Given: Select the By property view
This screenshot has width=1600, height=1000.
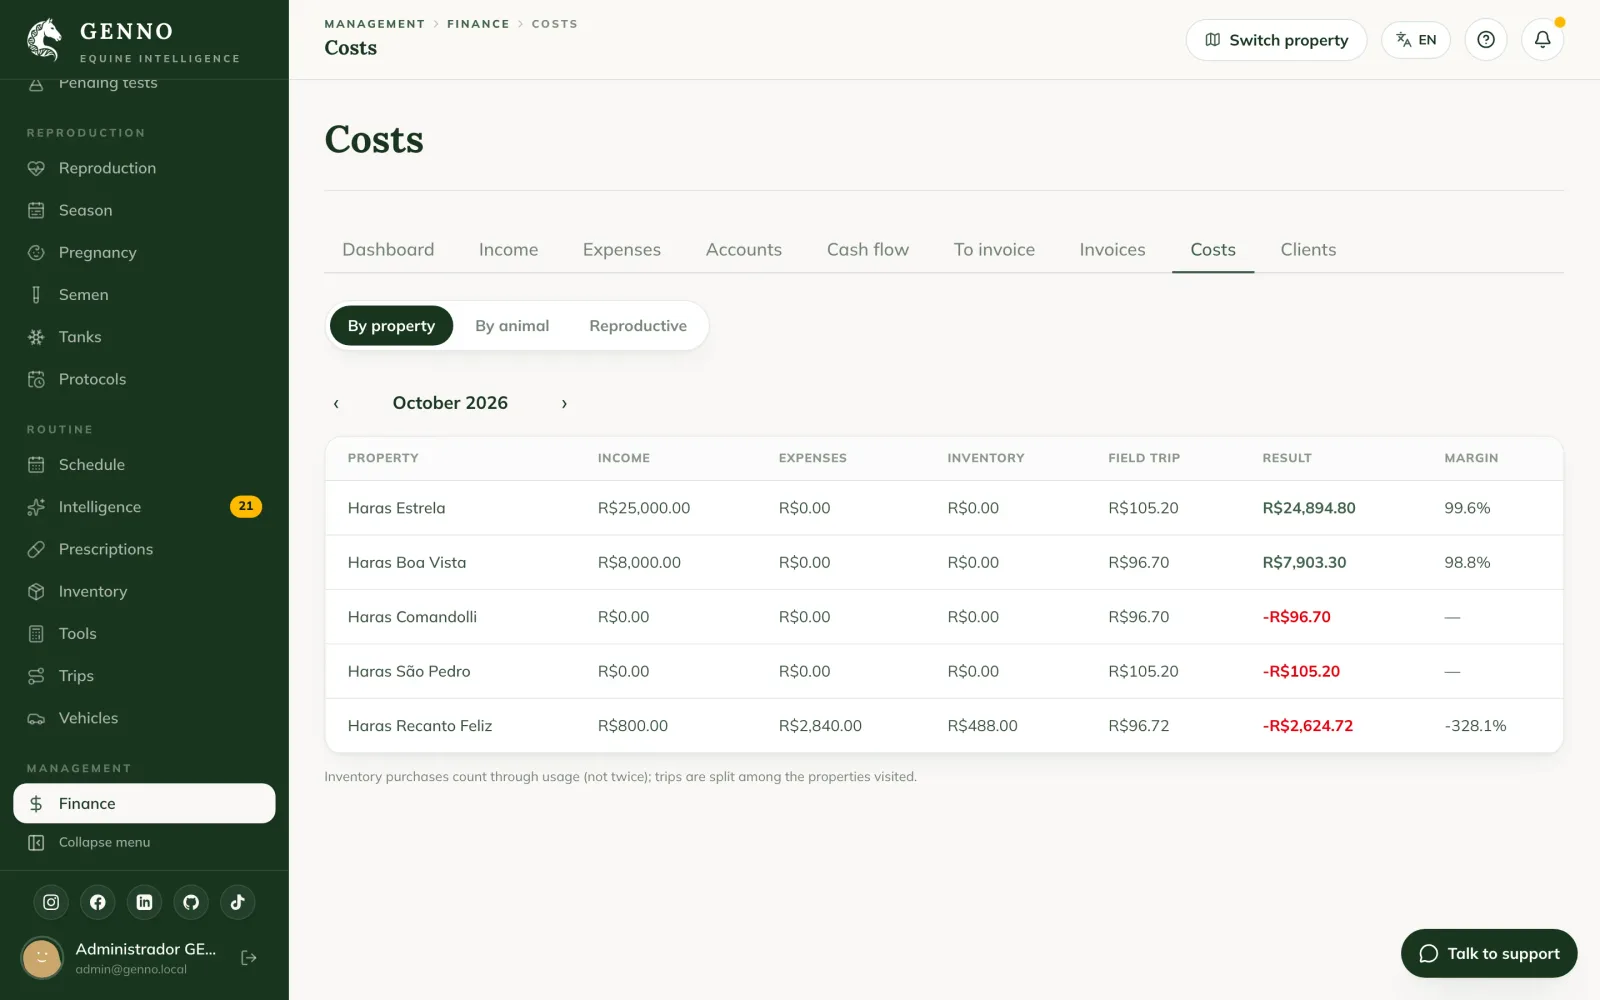Looking at the screenshot, I should (x=391, y=326).
